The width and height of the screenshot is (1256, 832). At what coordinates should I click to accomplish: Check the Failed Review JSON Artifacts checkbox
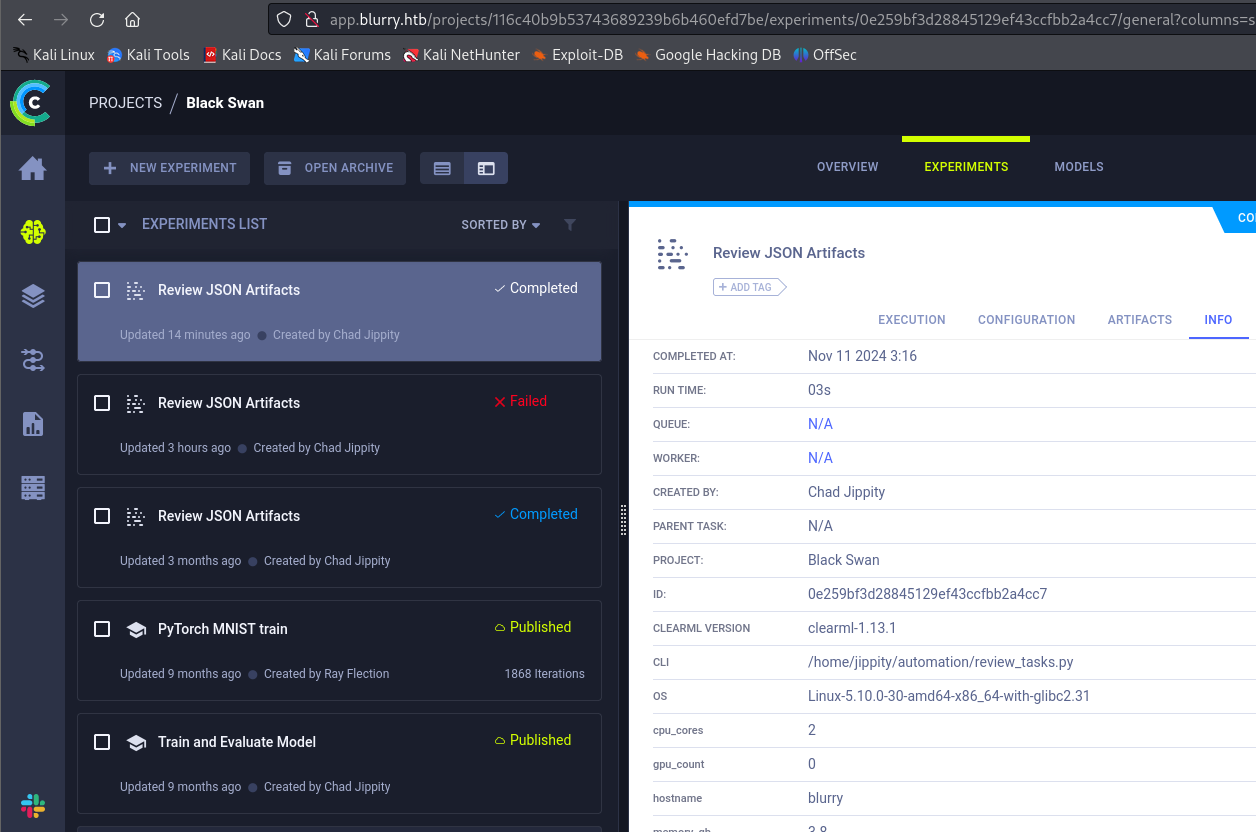pos(102,403)
